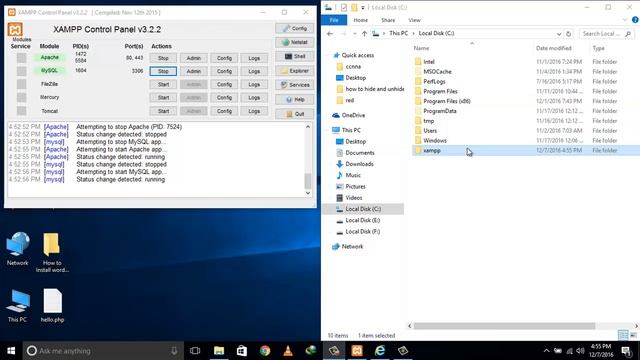
Task: Open VLC from the taskbar
Action: pos(288,351)
